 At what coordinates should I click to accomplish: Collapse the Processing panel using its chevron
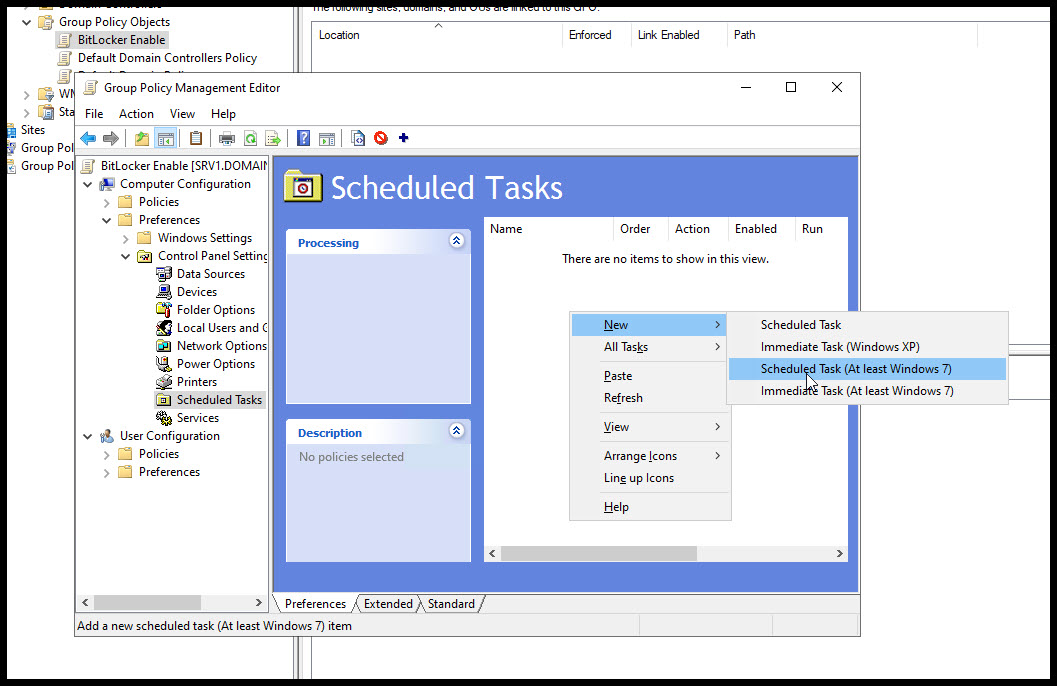click(457, 241)
